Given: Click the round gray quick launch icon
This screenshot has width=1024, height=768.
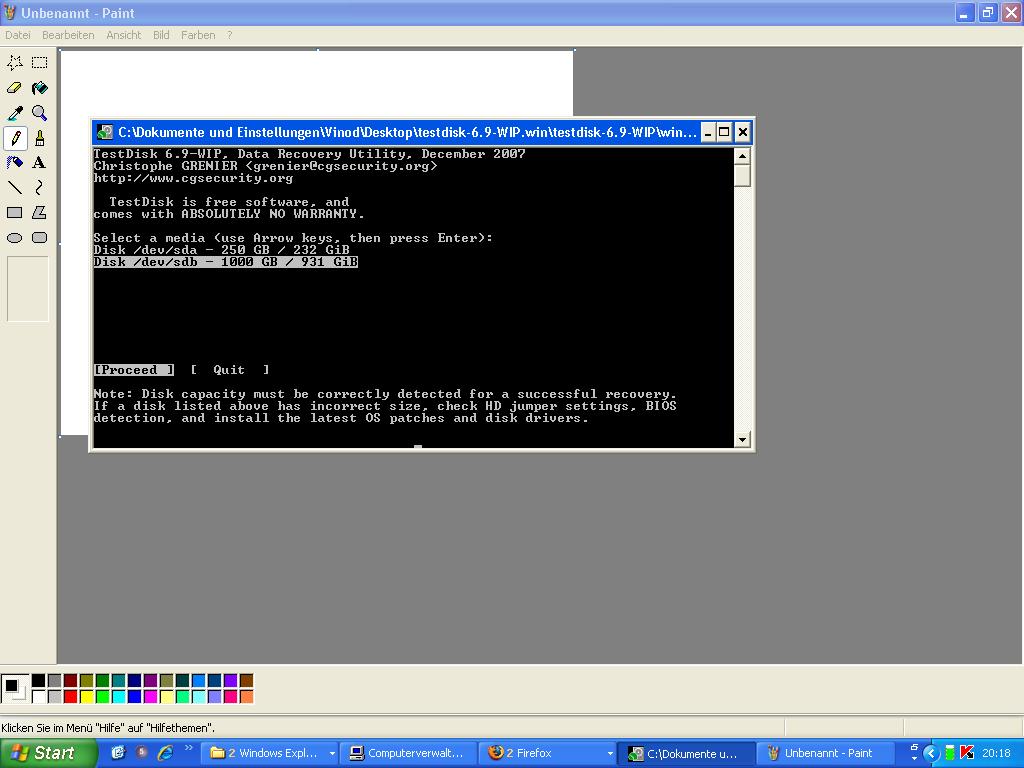Looking at the screenshot, I should 142,752.
